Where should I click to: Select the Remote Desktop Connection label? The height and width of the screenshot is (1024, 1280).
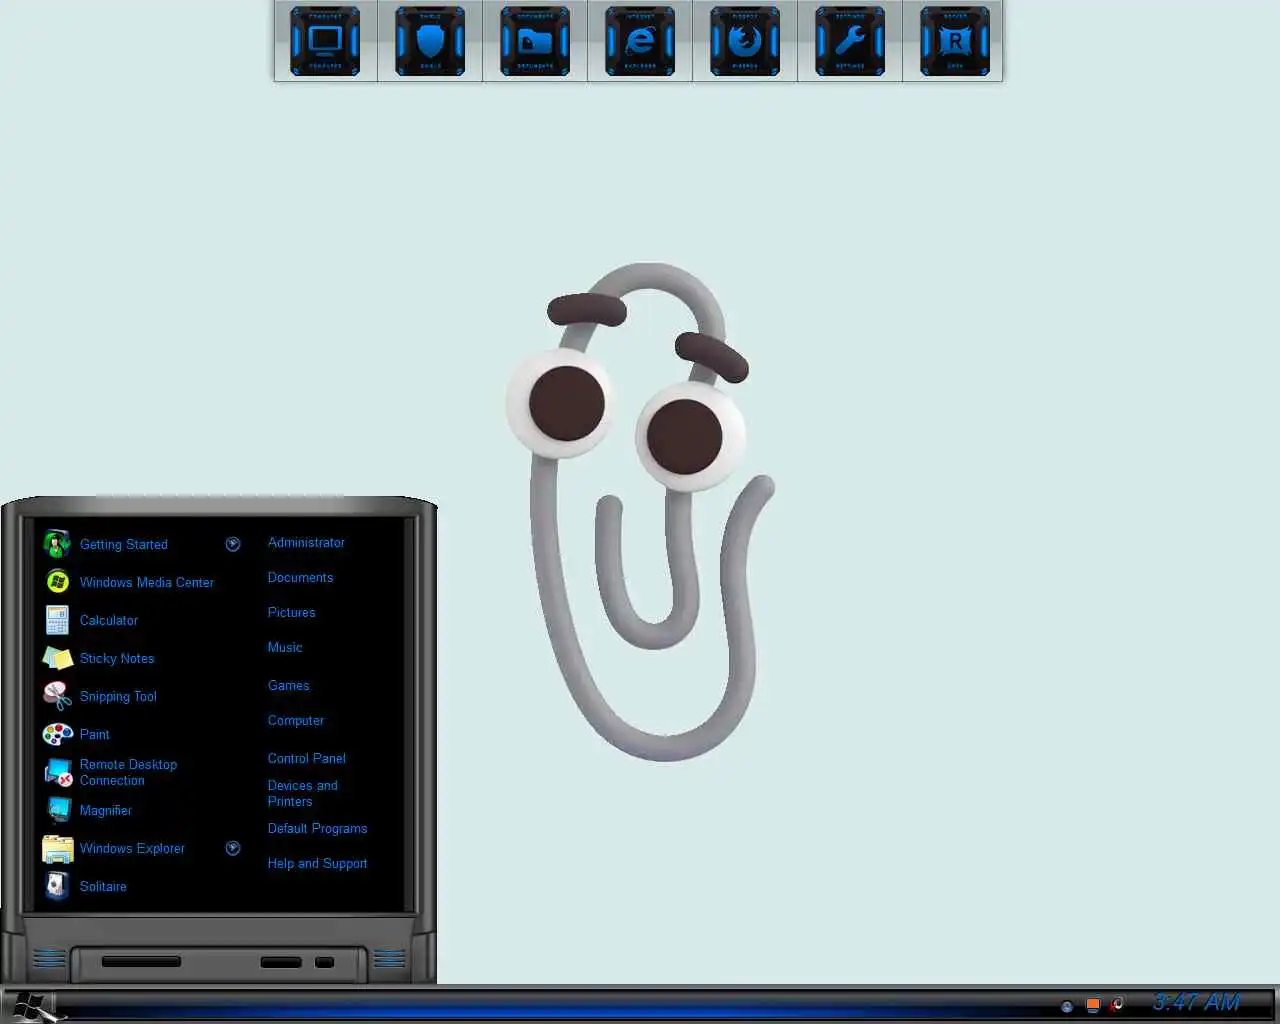tap(128, 772)
